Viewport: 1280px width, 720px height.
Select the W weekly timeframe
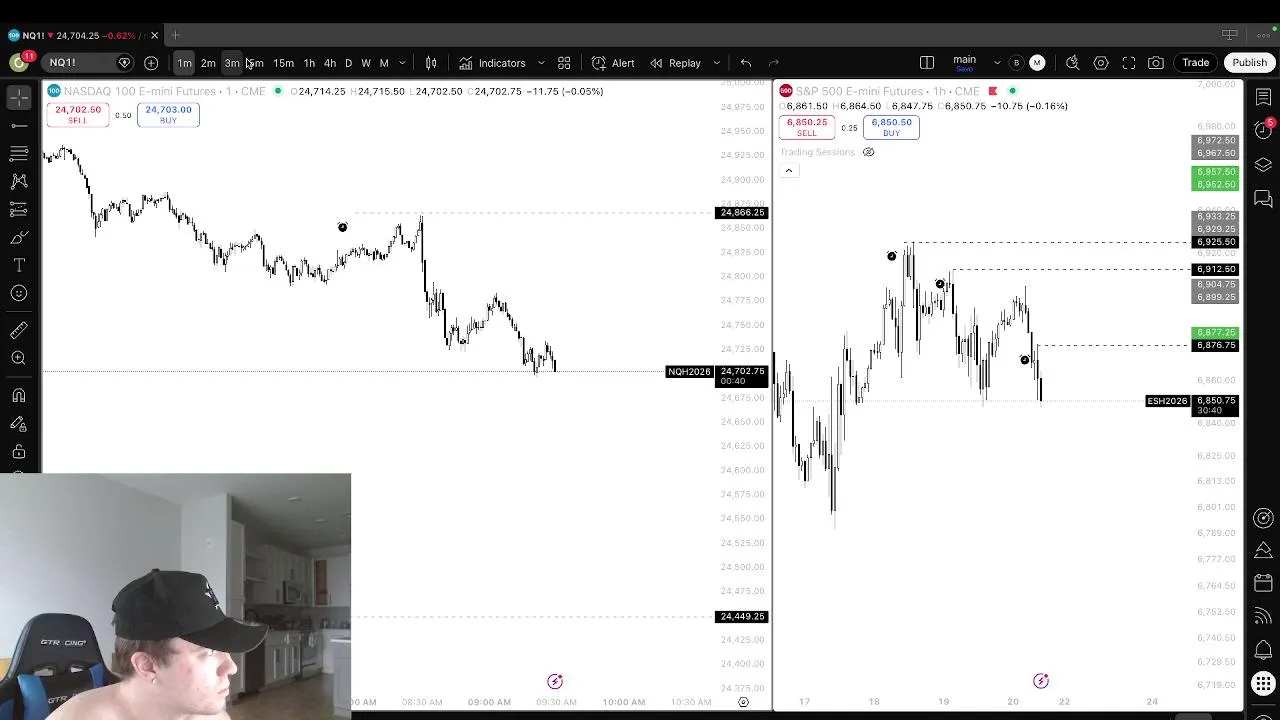click(x=366, y=63)
